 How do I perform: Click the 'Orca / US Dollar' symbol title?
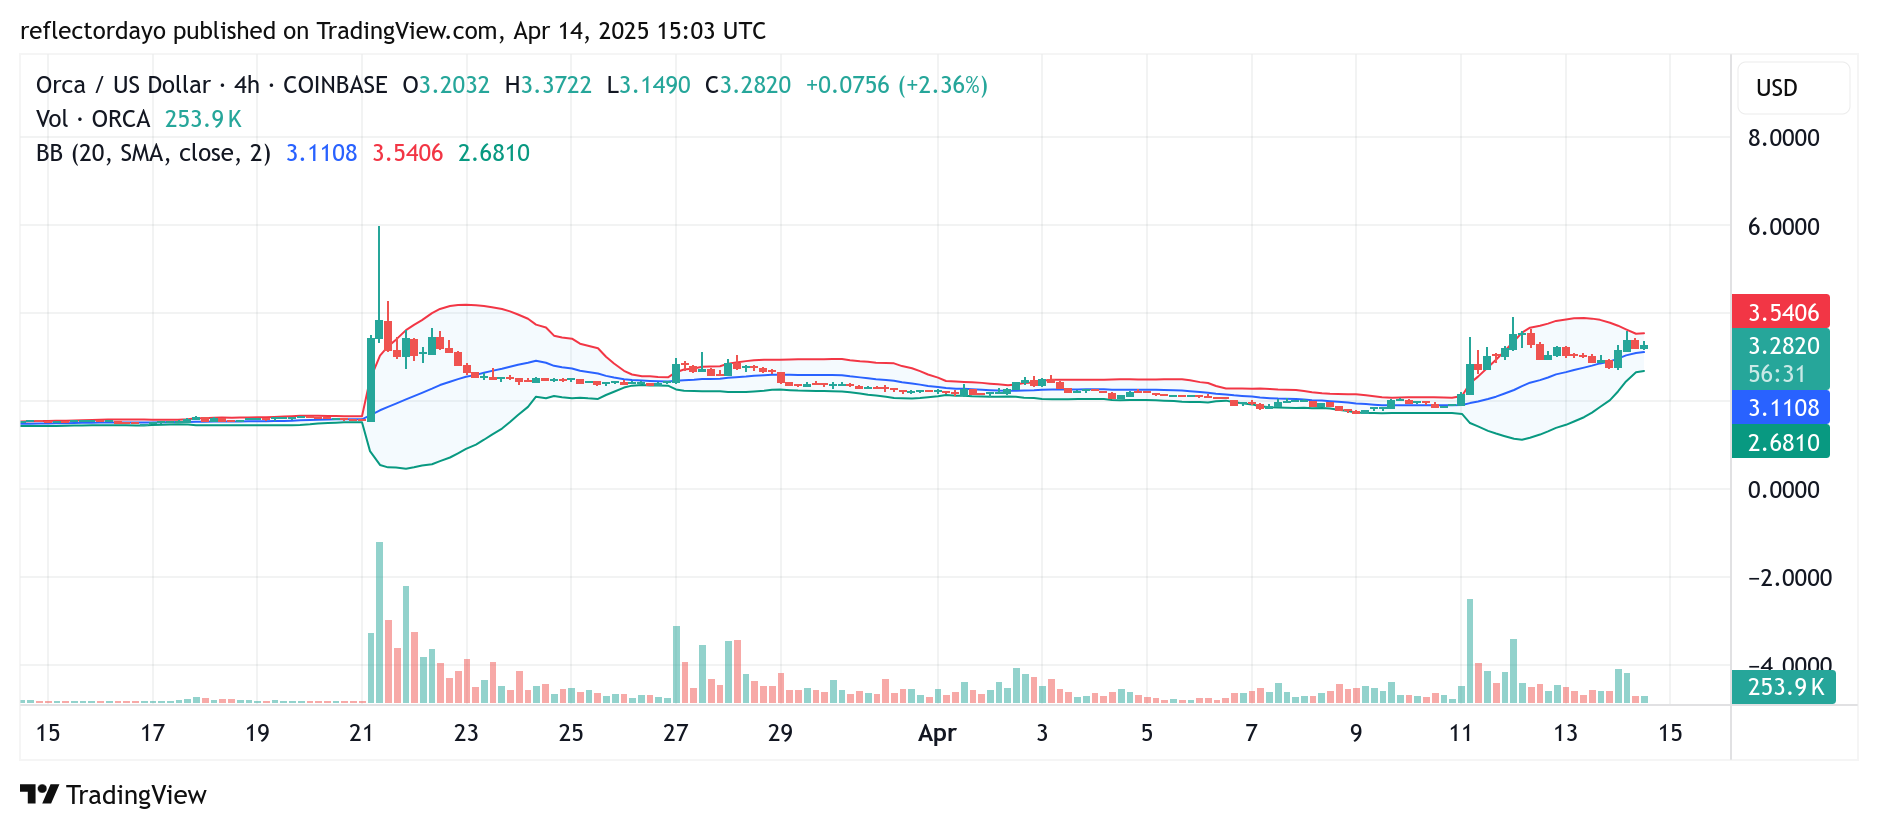123,85
